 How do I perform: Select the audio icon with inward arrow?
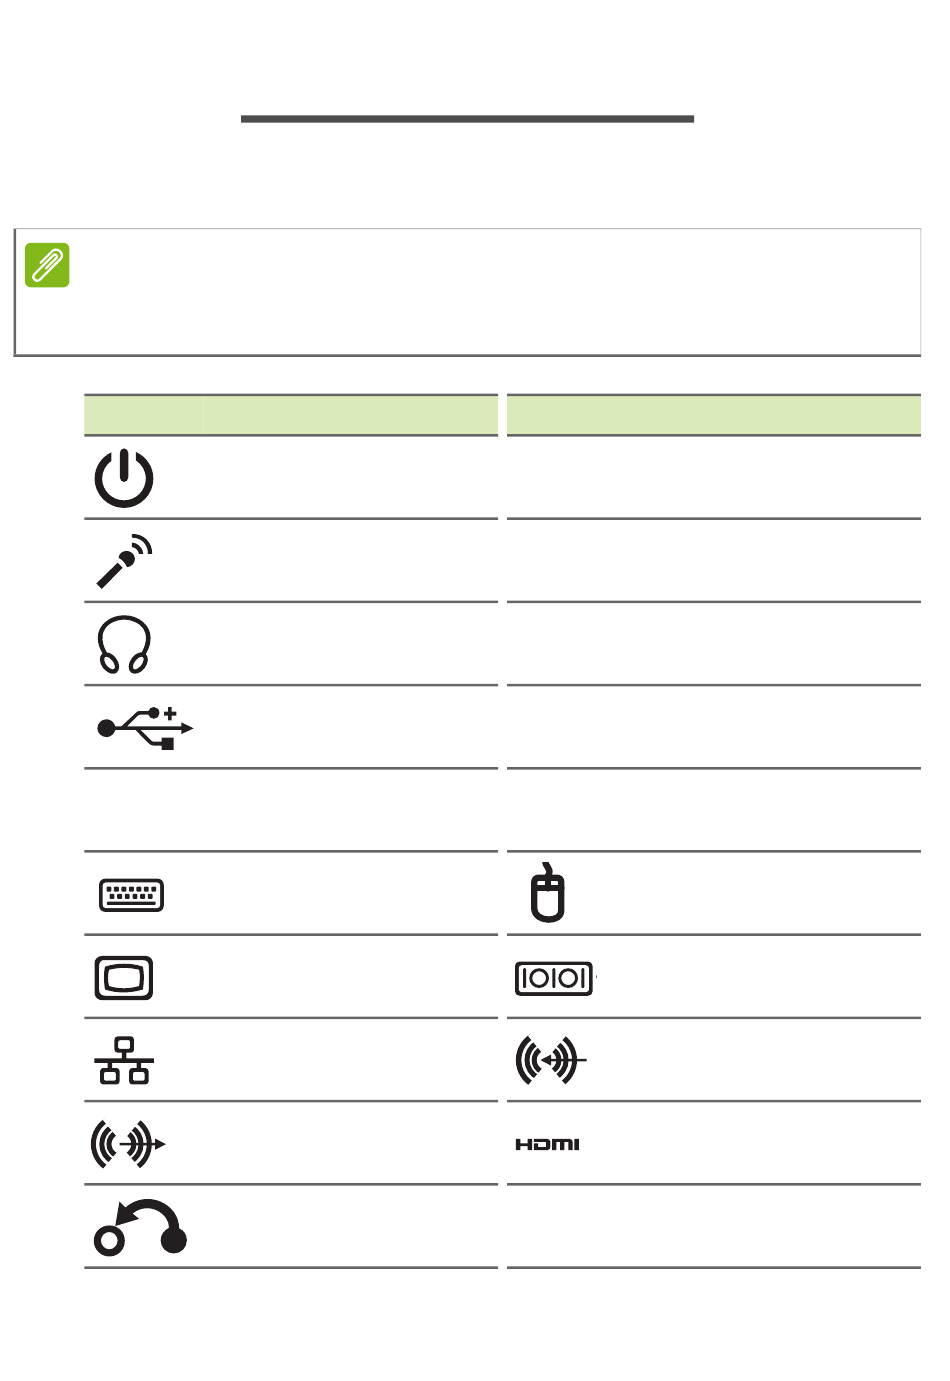click(550, 1060)
